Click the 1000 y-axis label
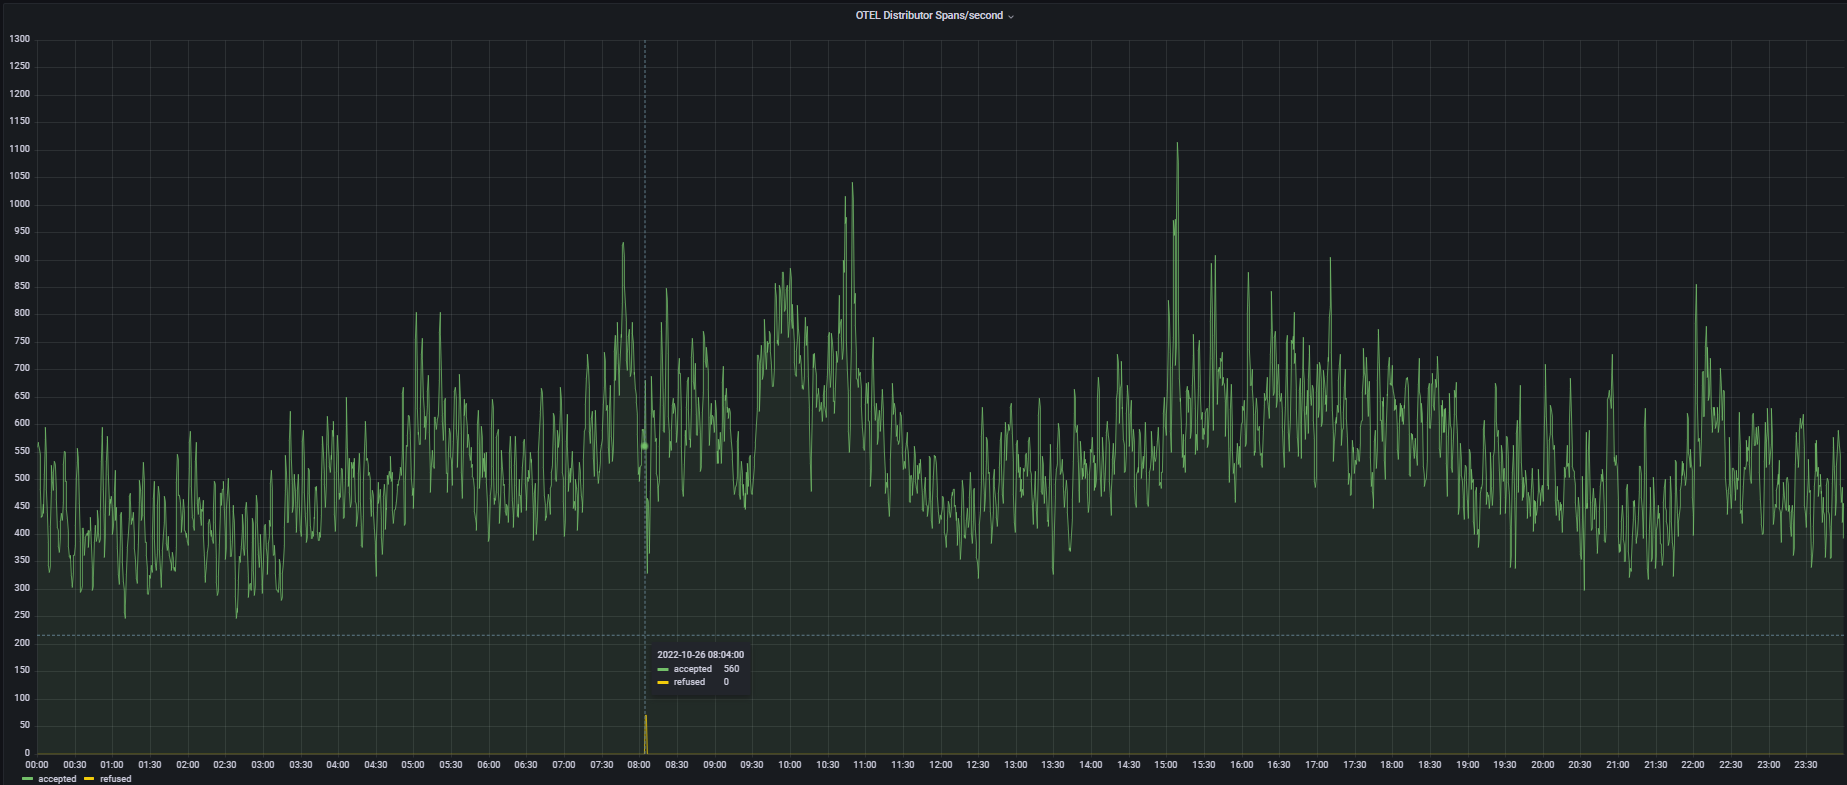The image size is (1847, 785). click(x=20, y=204)
